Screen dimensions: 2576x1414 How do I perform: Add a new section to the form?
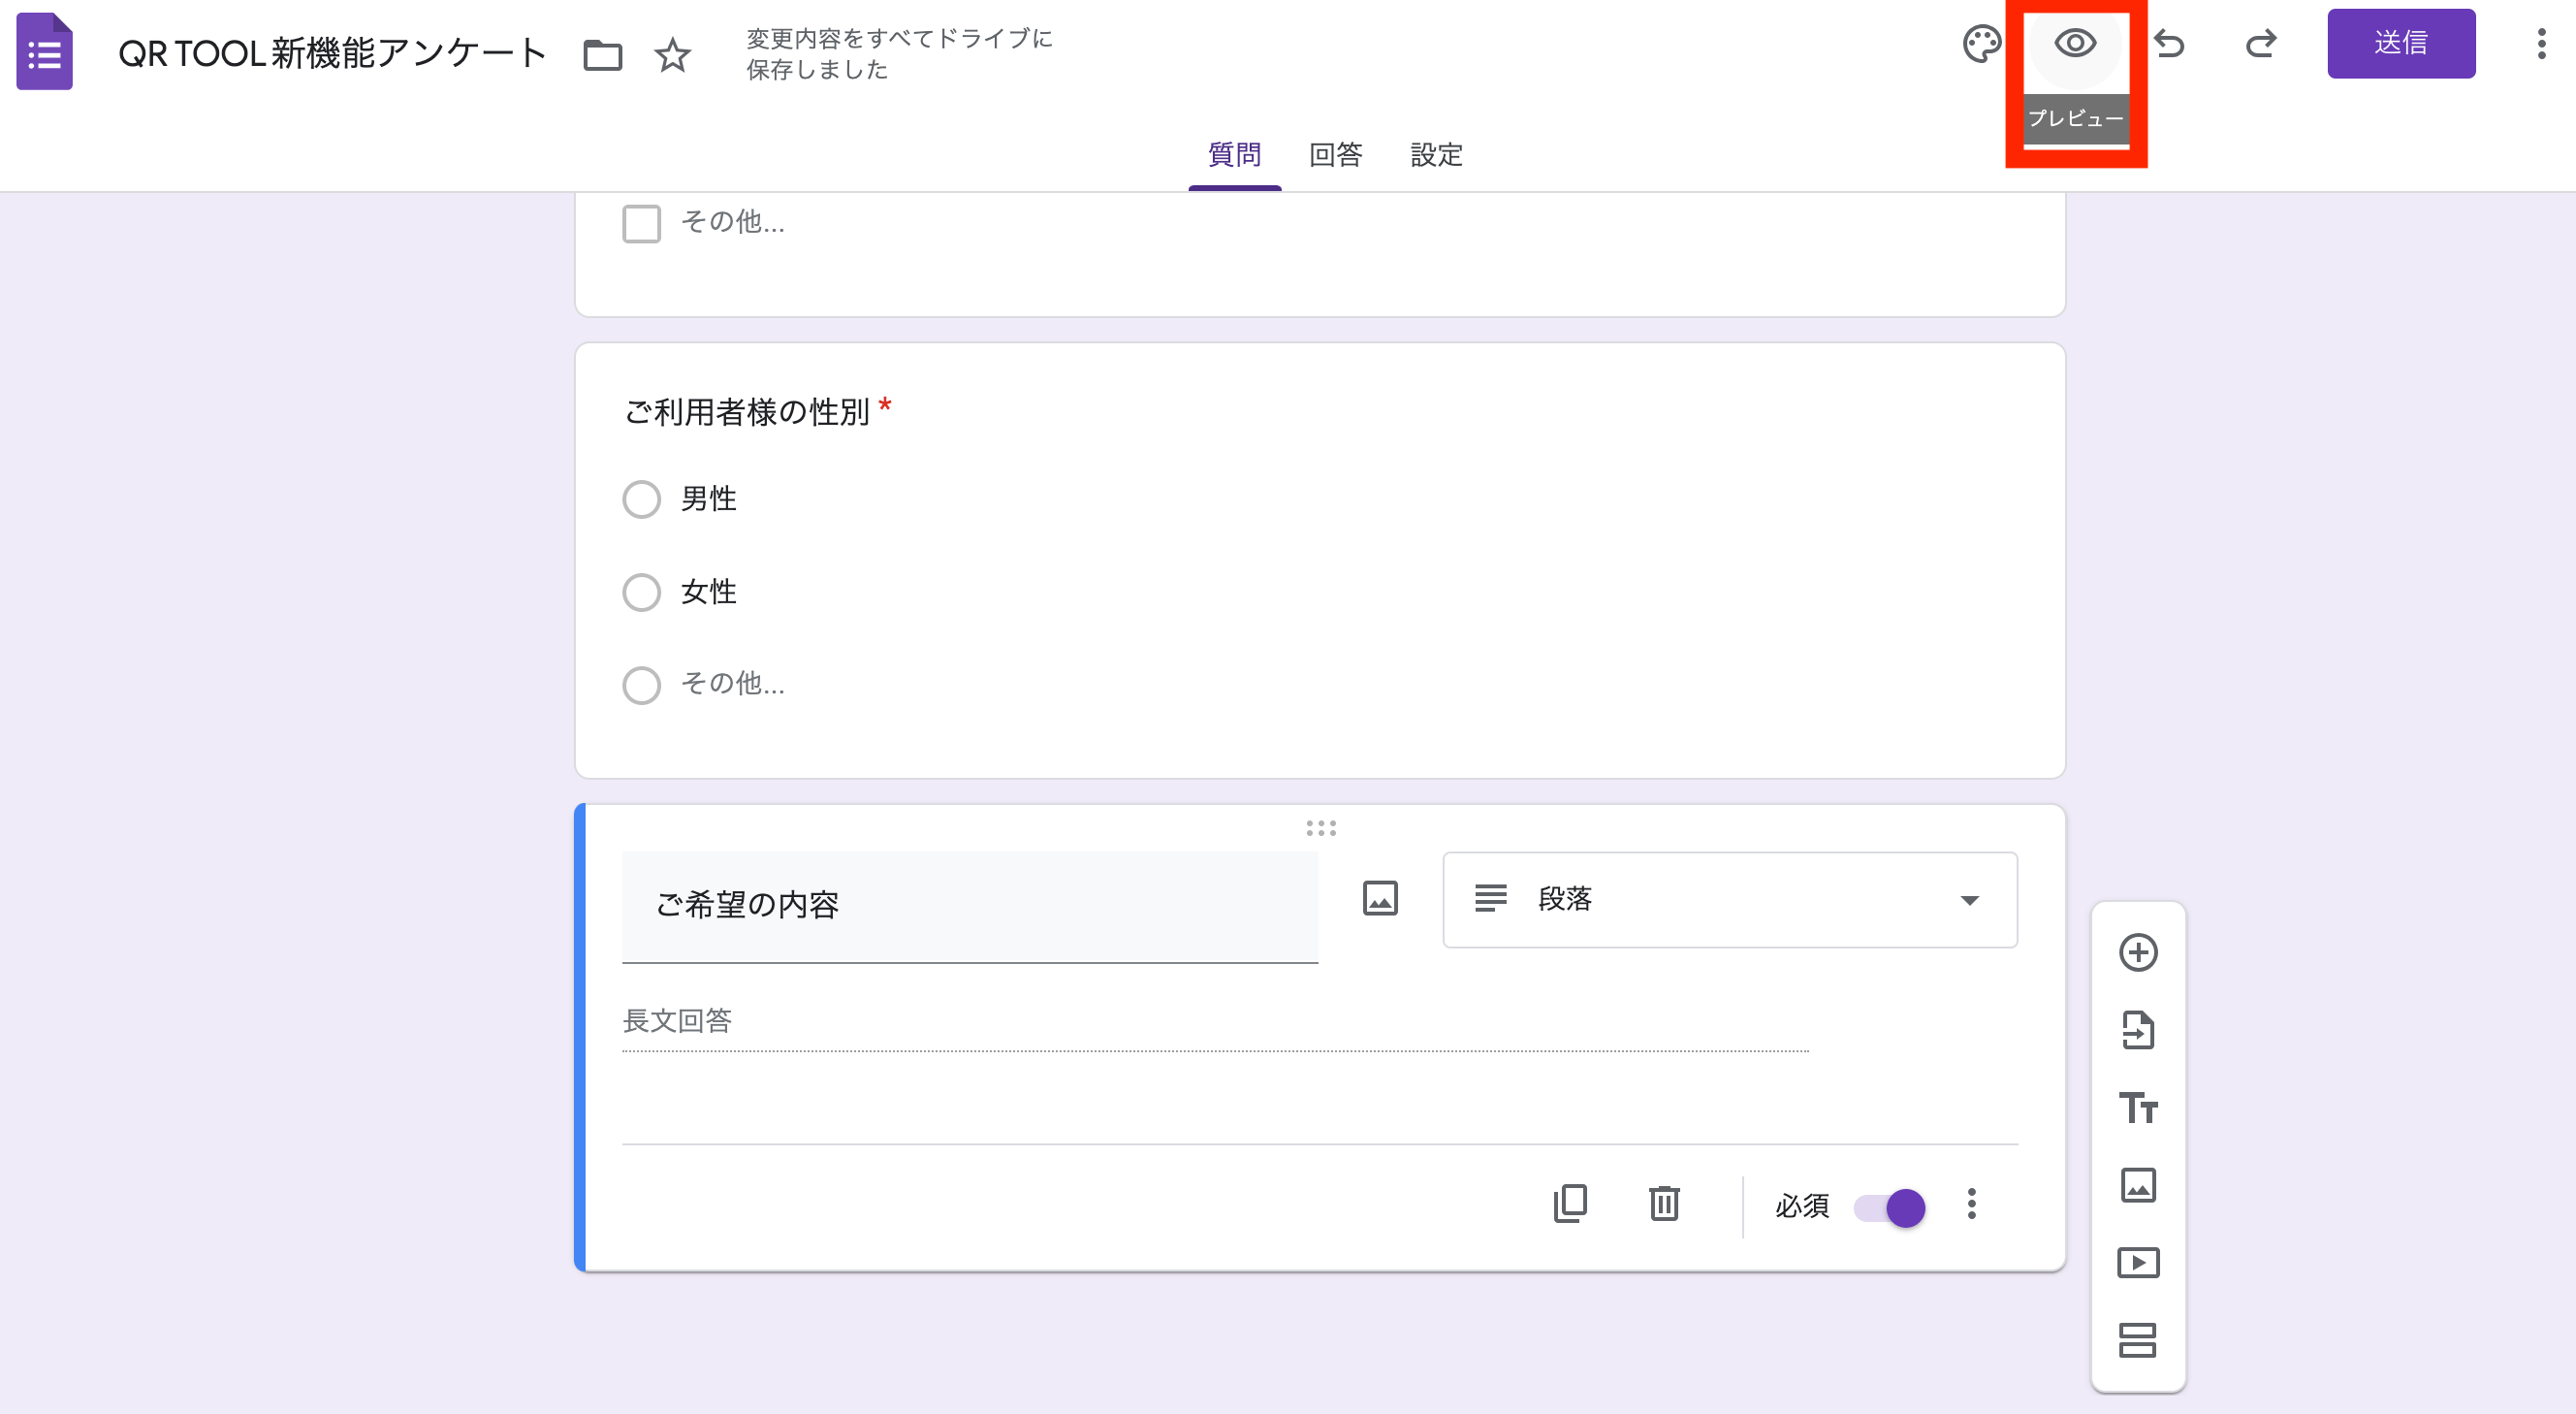(2139, 1340)
